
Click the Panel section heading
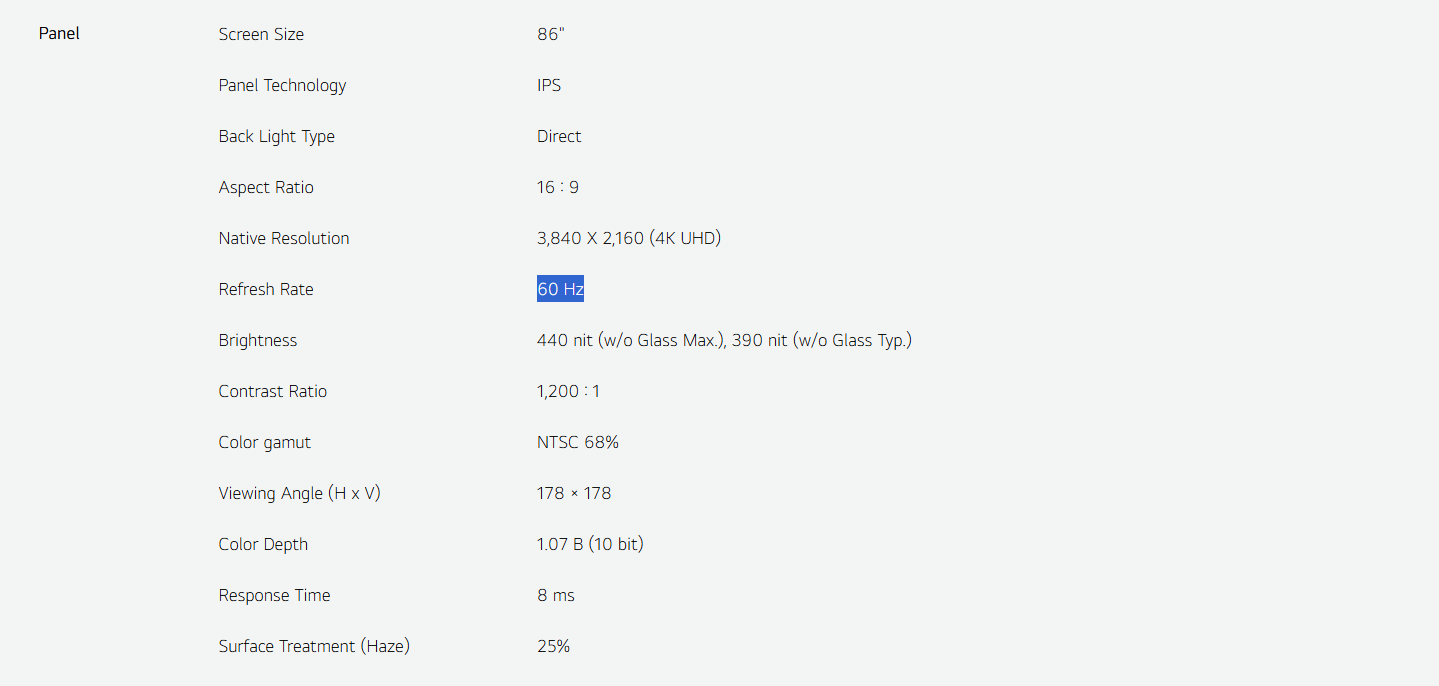pos(59,34)
